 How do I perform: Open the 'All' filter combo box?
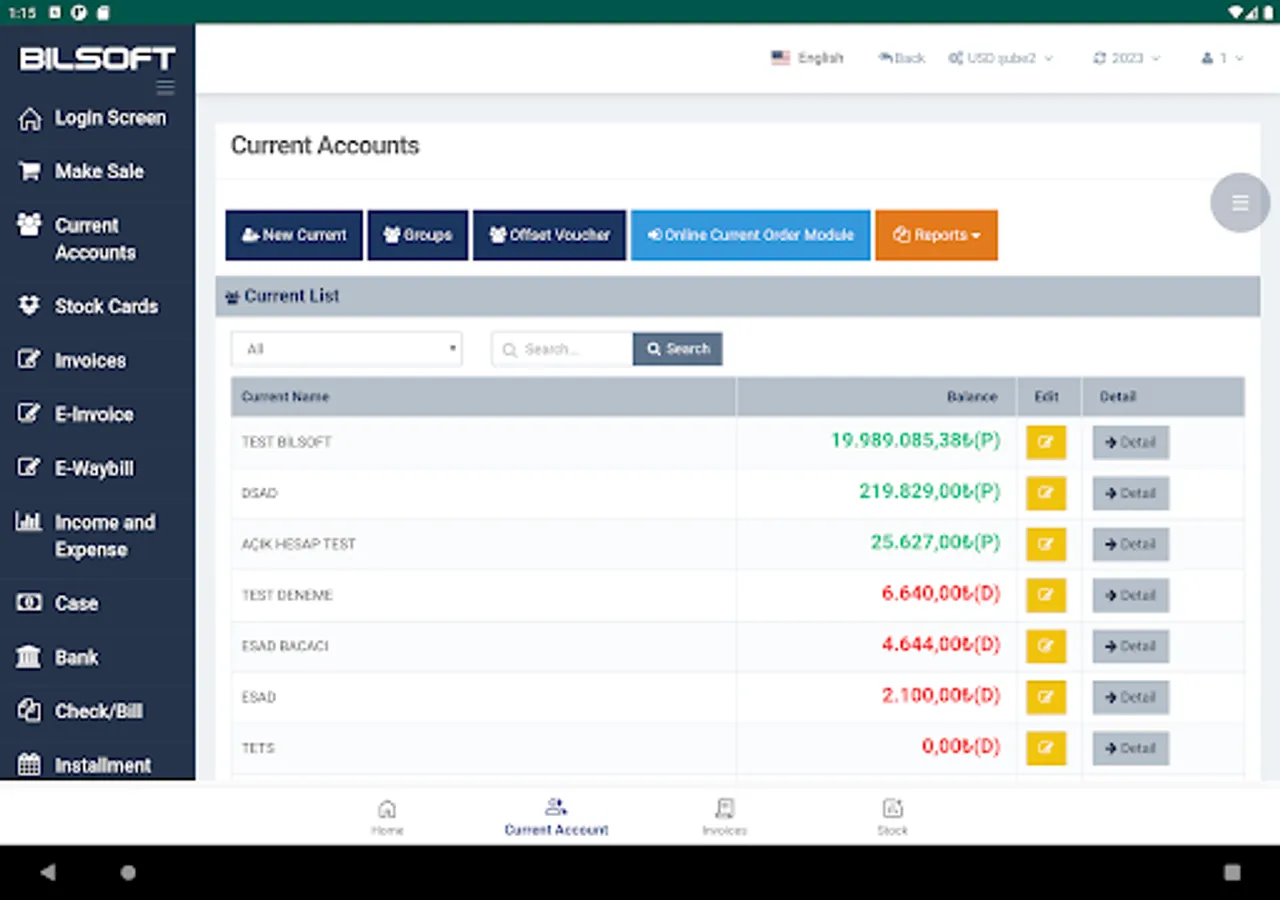[346, 348]
